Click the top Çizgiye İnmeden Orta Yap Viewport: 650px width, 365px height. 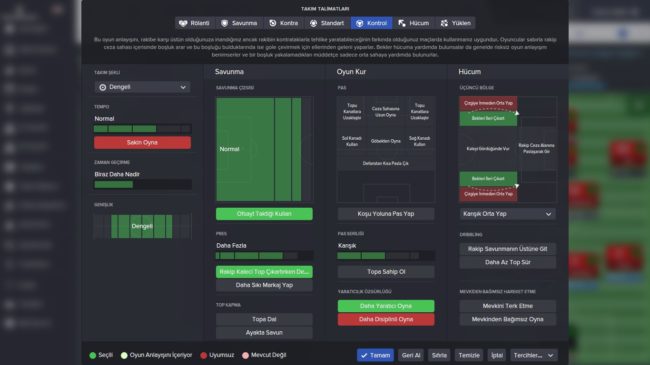click(x=488, y=103)
